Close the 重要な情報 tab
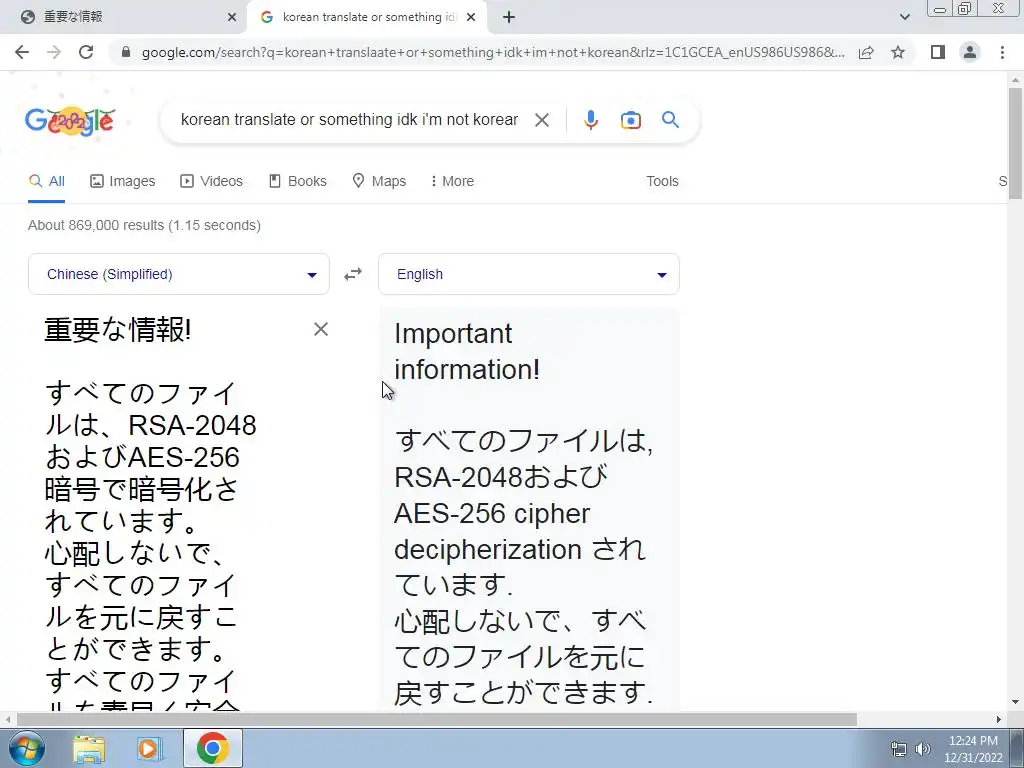 tap(232, 18)
